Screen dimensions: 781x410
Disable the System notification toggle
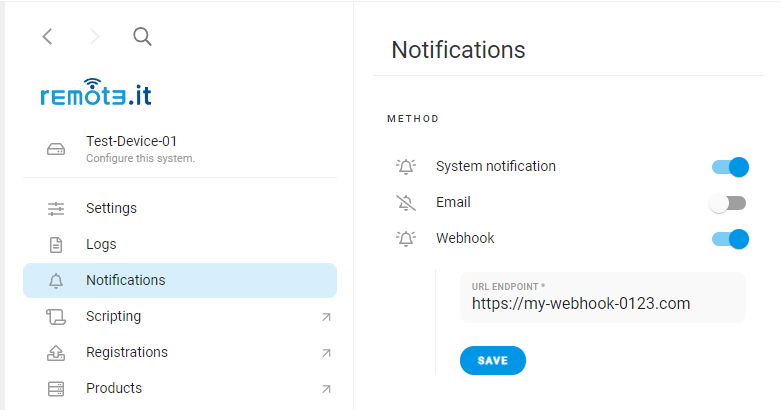730,167
